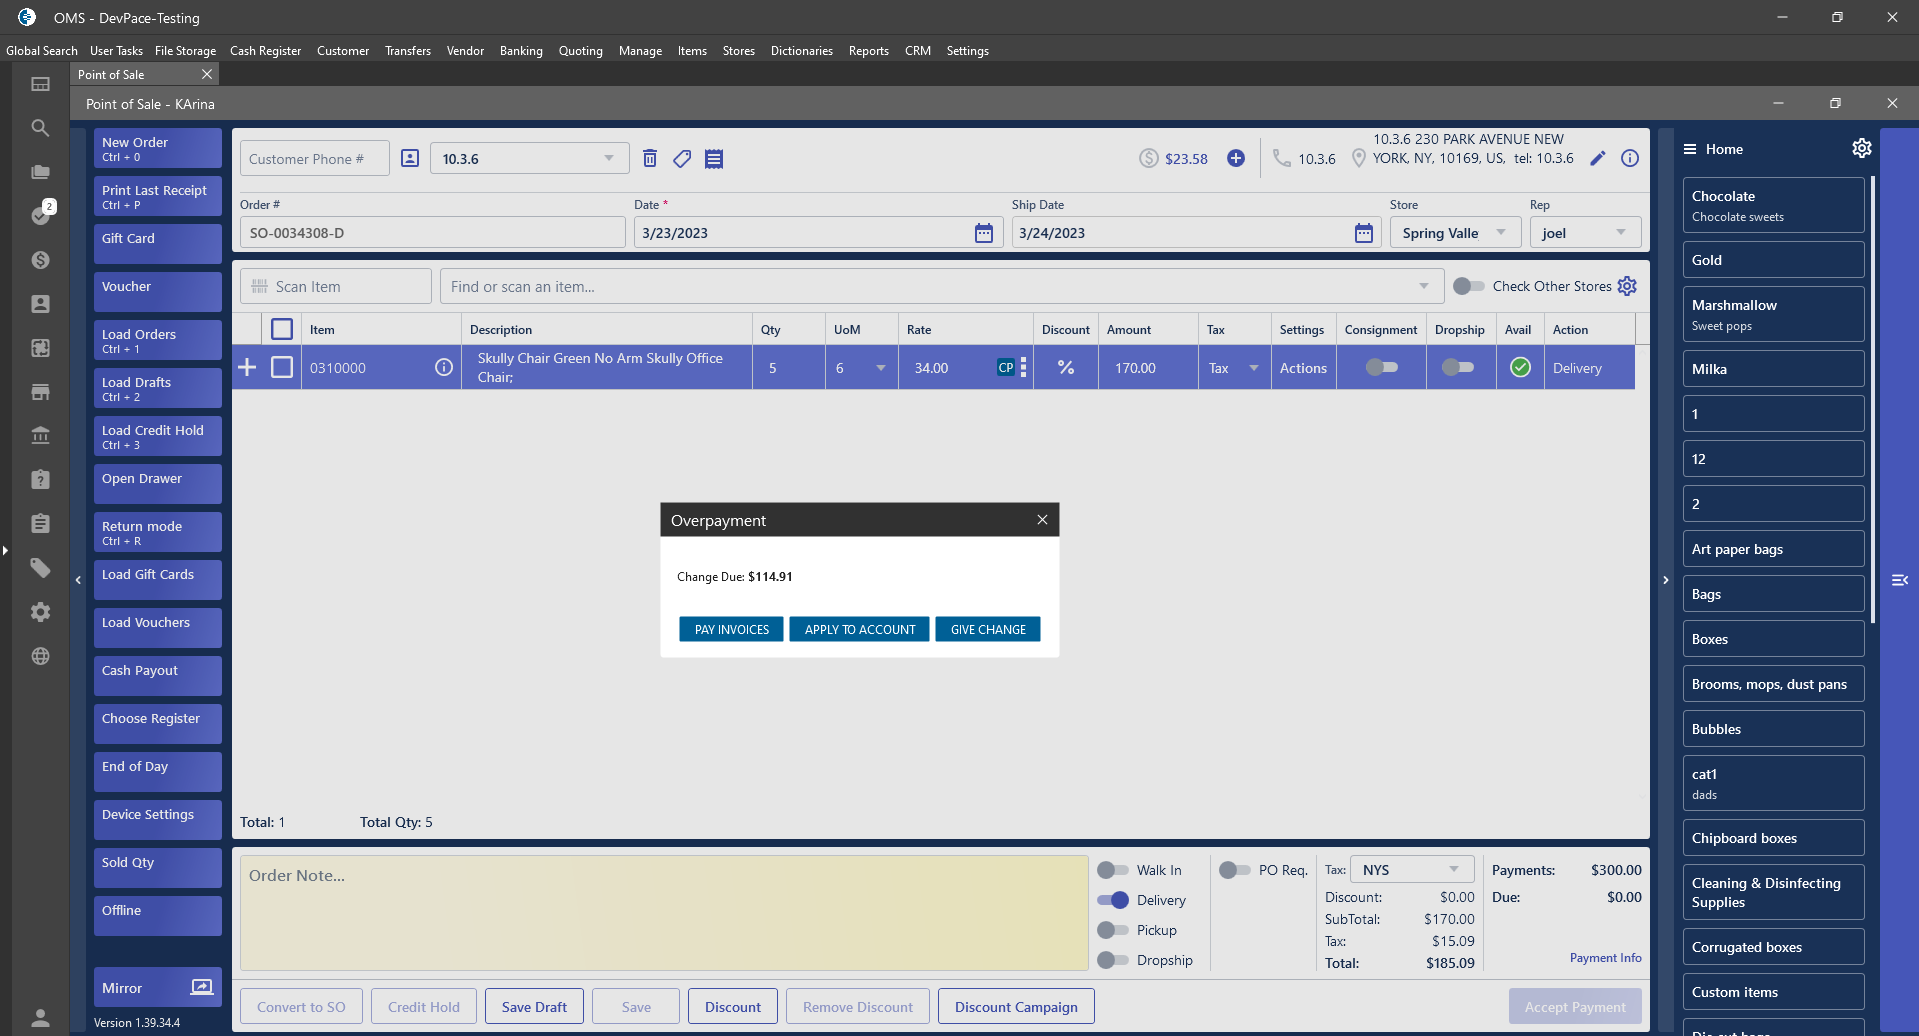Tick the checkbox on item row 0310000

[282, 368]
